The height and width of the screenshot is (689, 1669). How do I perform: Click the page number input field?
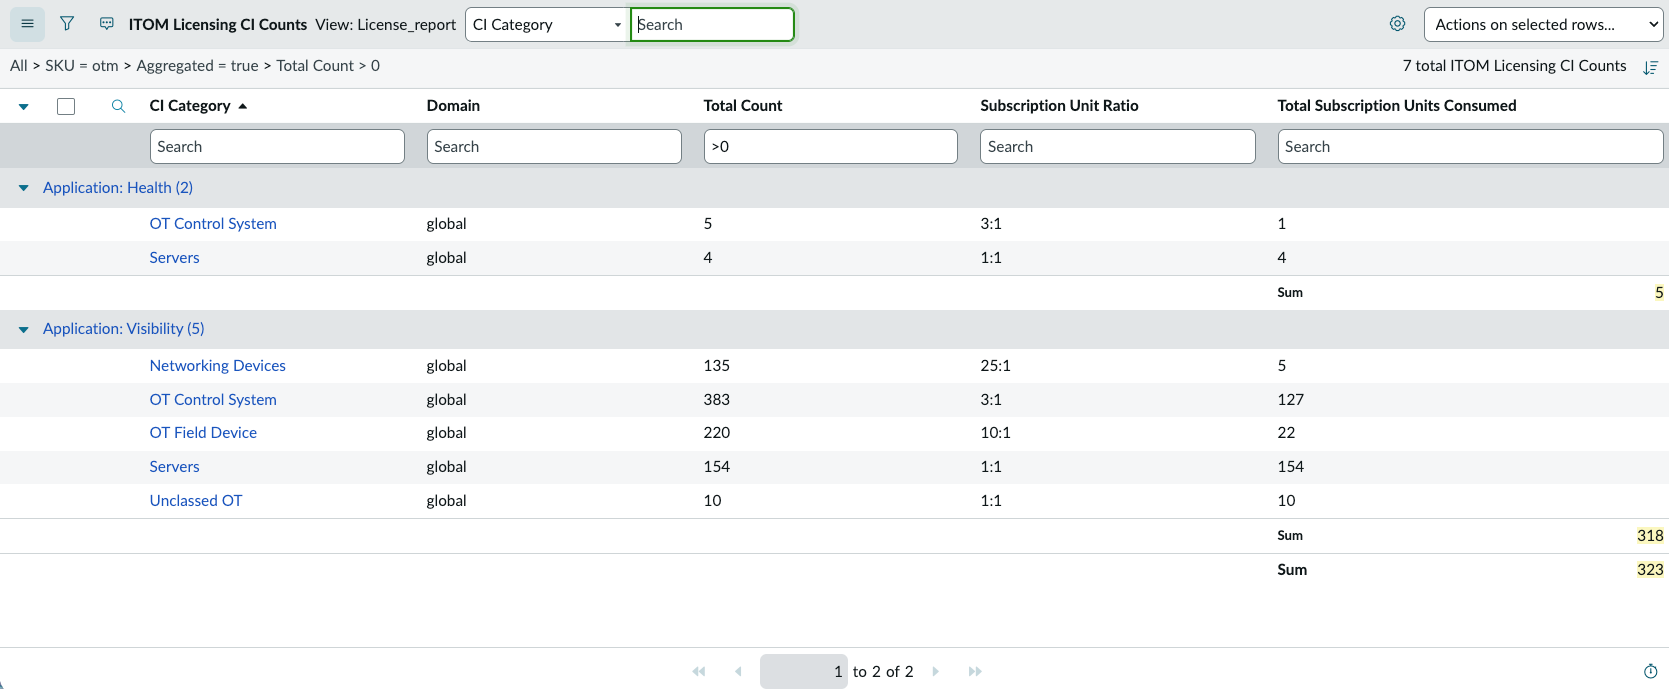(x=804, y=671)
